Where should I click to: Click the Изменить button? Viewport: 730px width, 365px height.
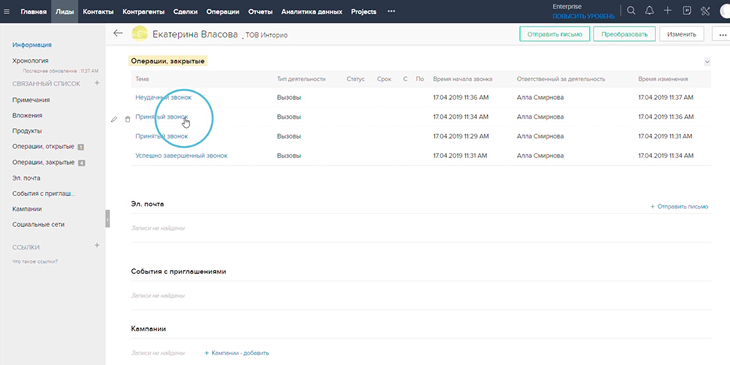coord(682,34)
